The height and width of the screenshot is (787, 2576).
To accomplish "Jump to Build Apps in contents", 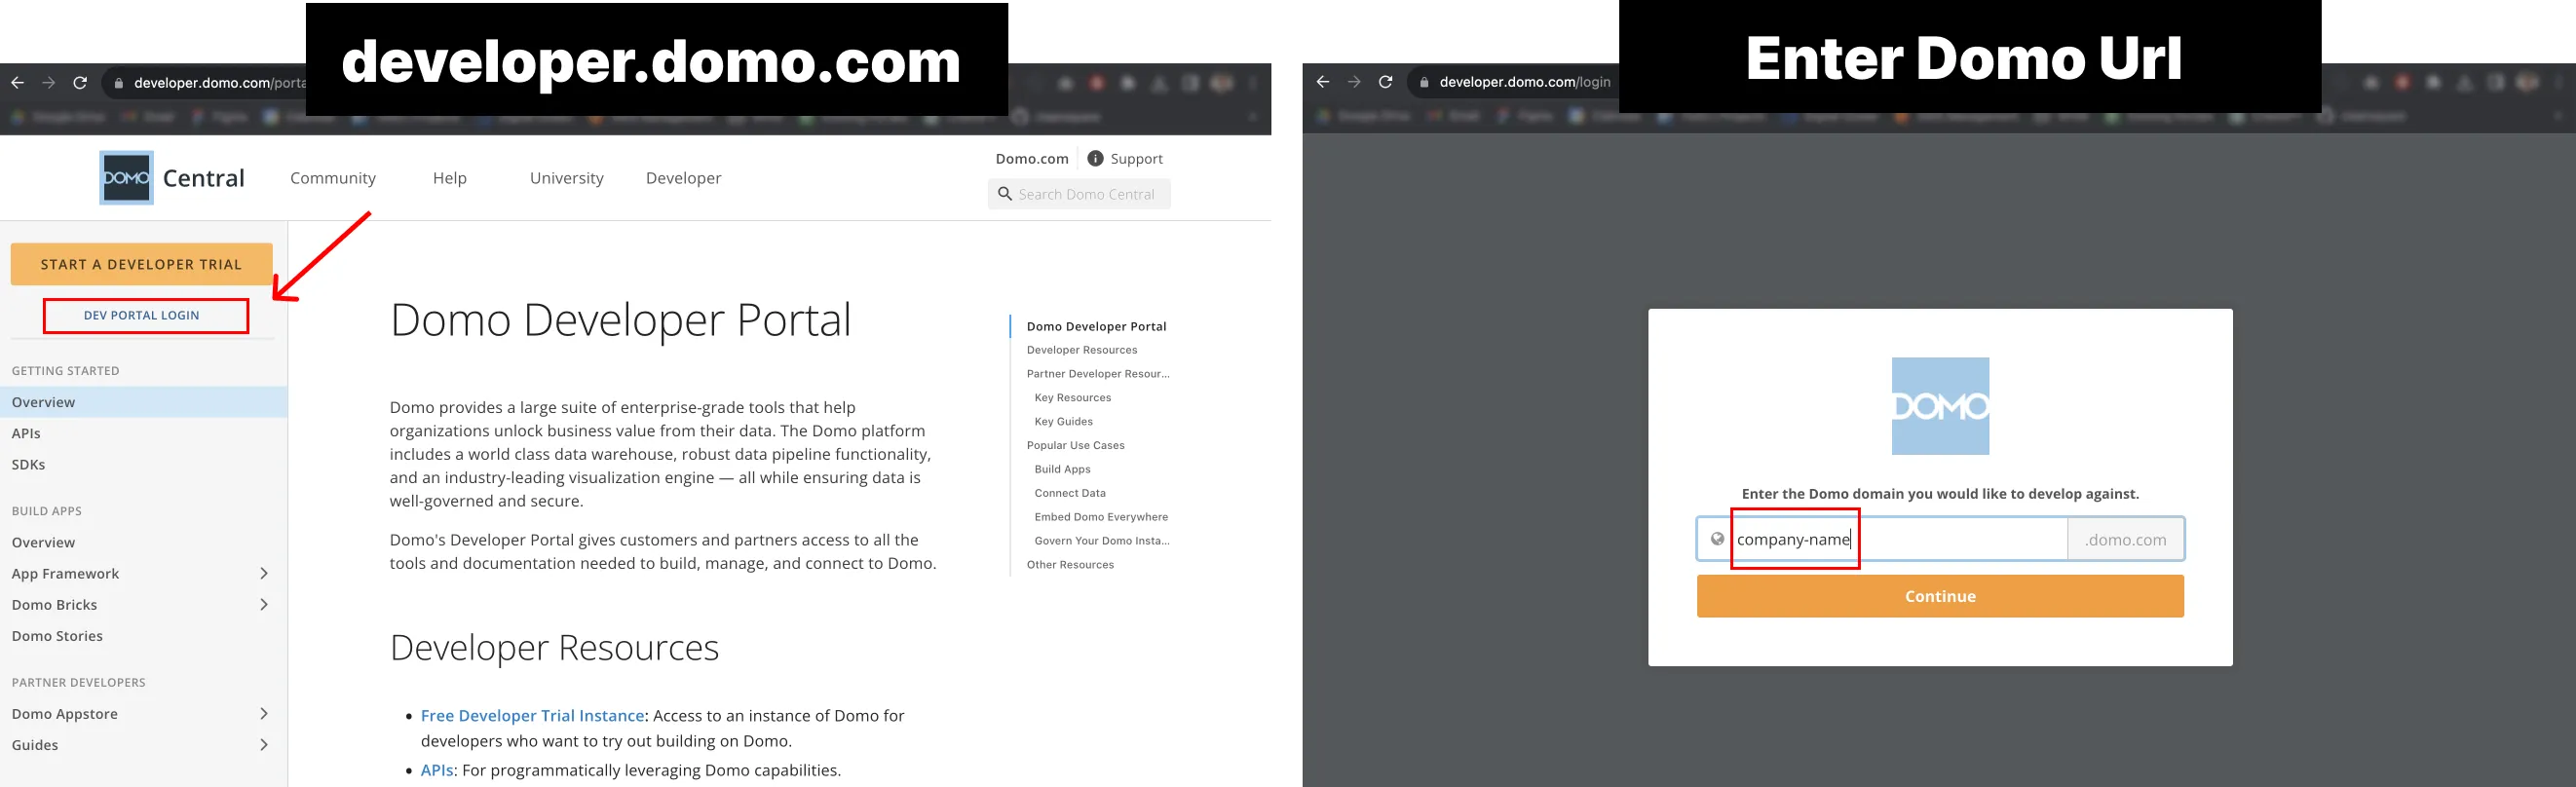I will pyautogui.click(x=1062, y=469).
